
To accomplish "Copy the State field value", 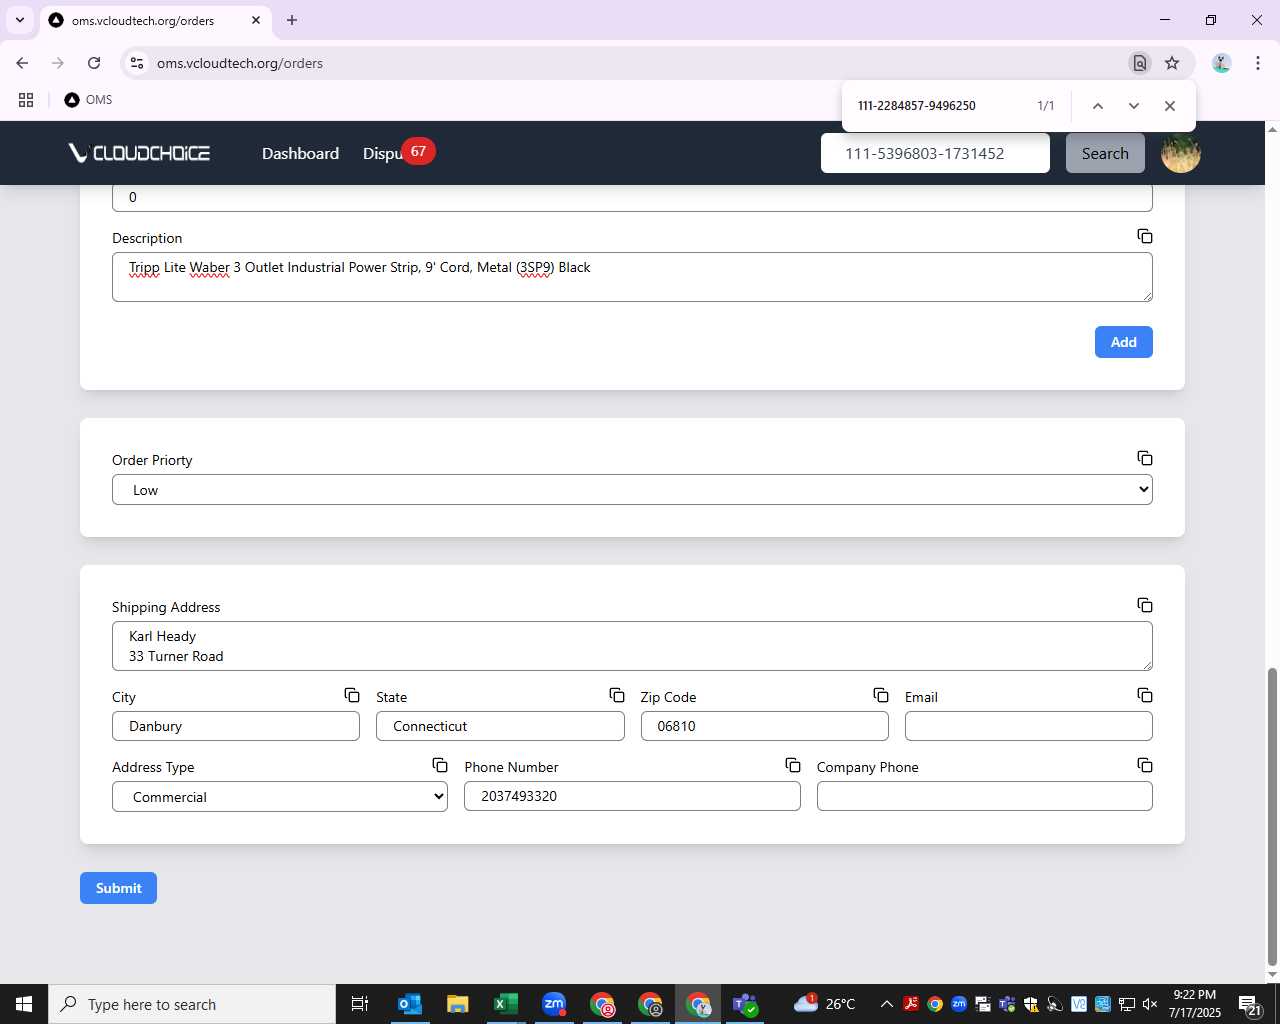I will pyautogui.click(x=617, y=695).
